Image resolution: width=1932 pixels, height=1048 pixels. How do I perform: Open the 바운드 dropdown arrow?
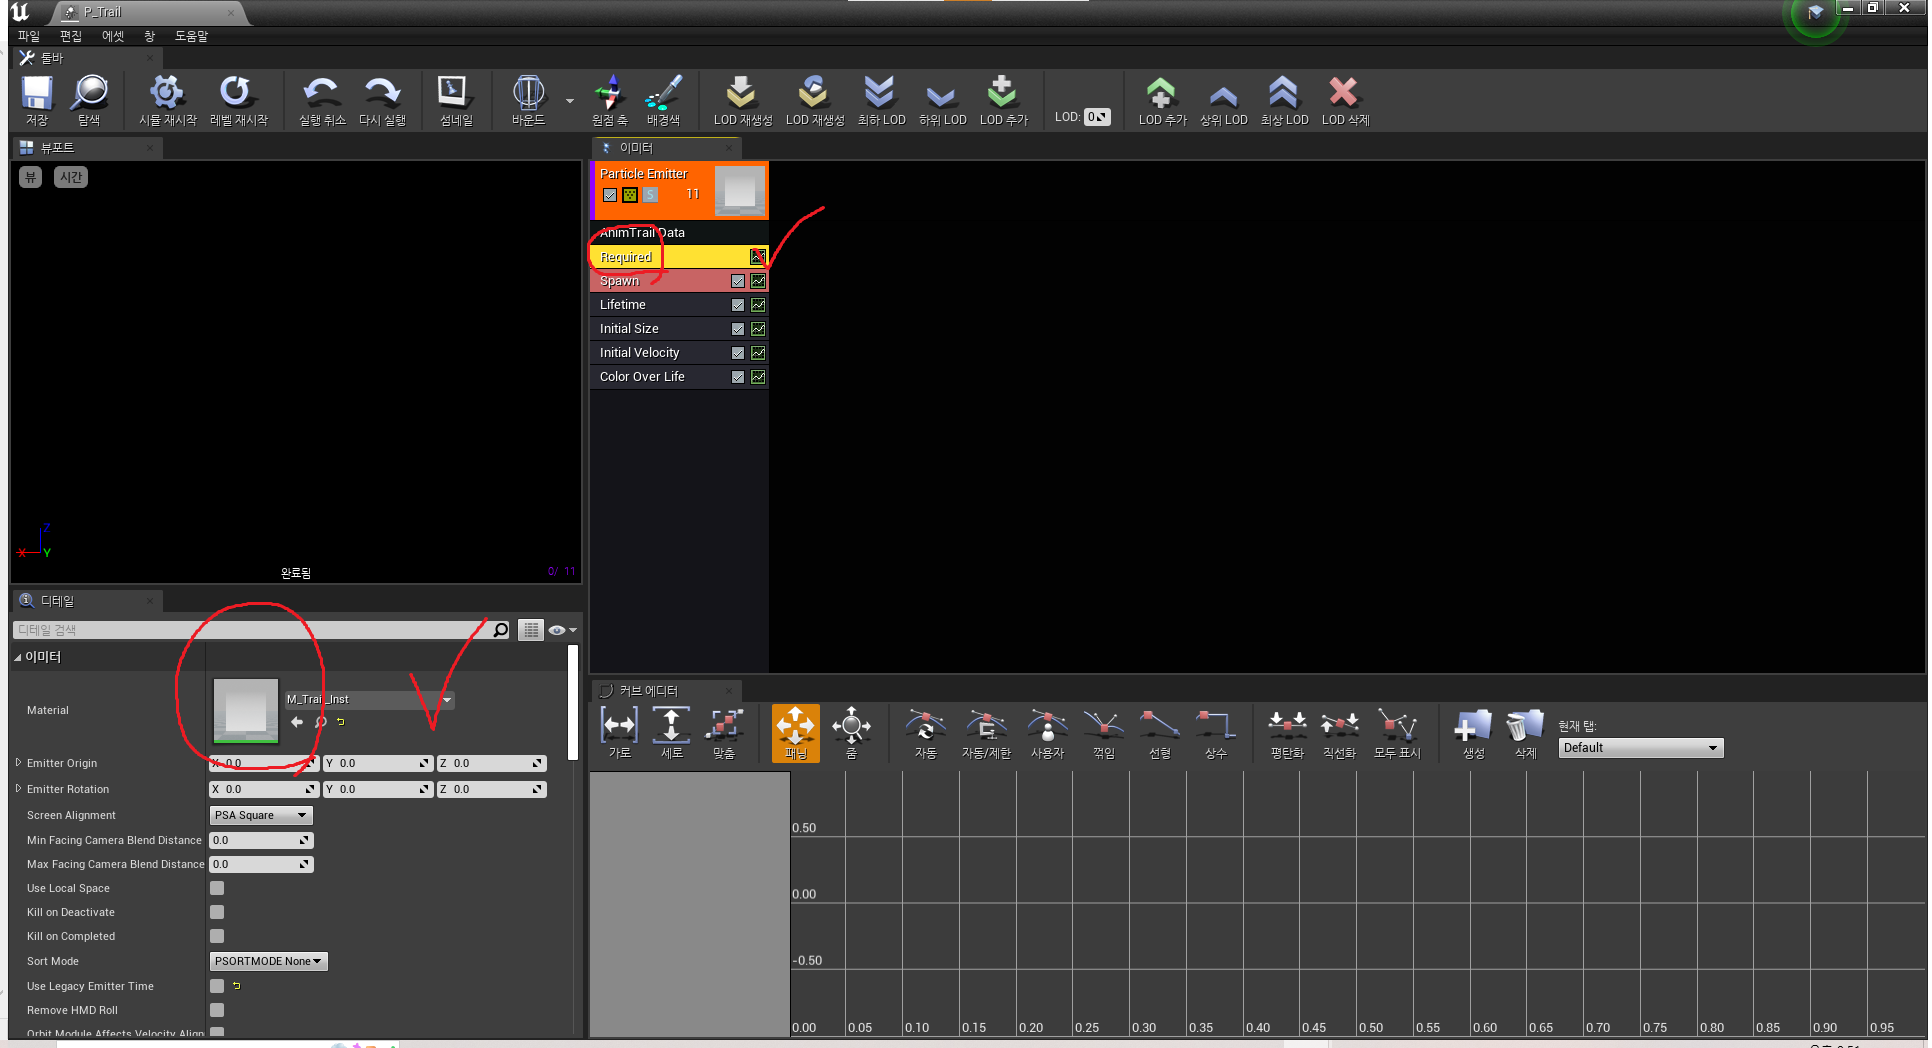[570, 101]
